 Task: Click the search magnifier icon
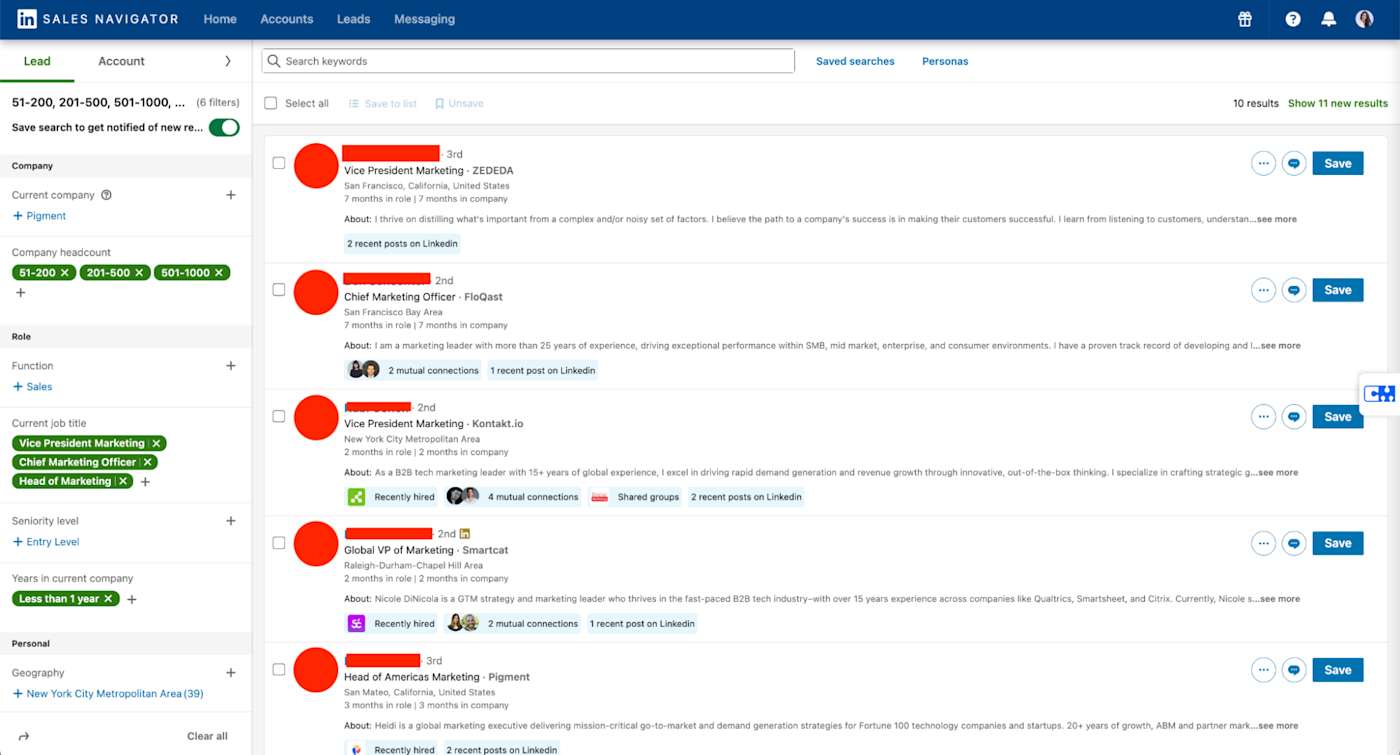pos(274,61)
